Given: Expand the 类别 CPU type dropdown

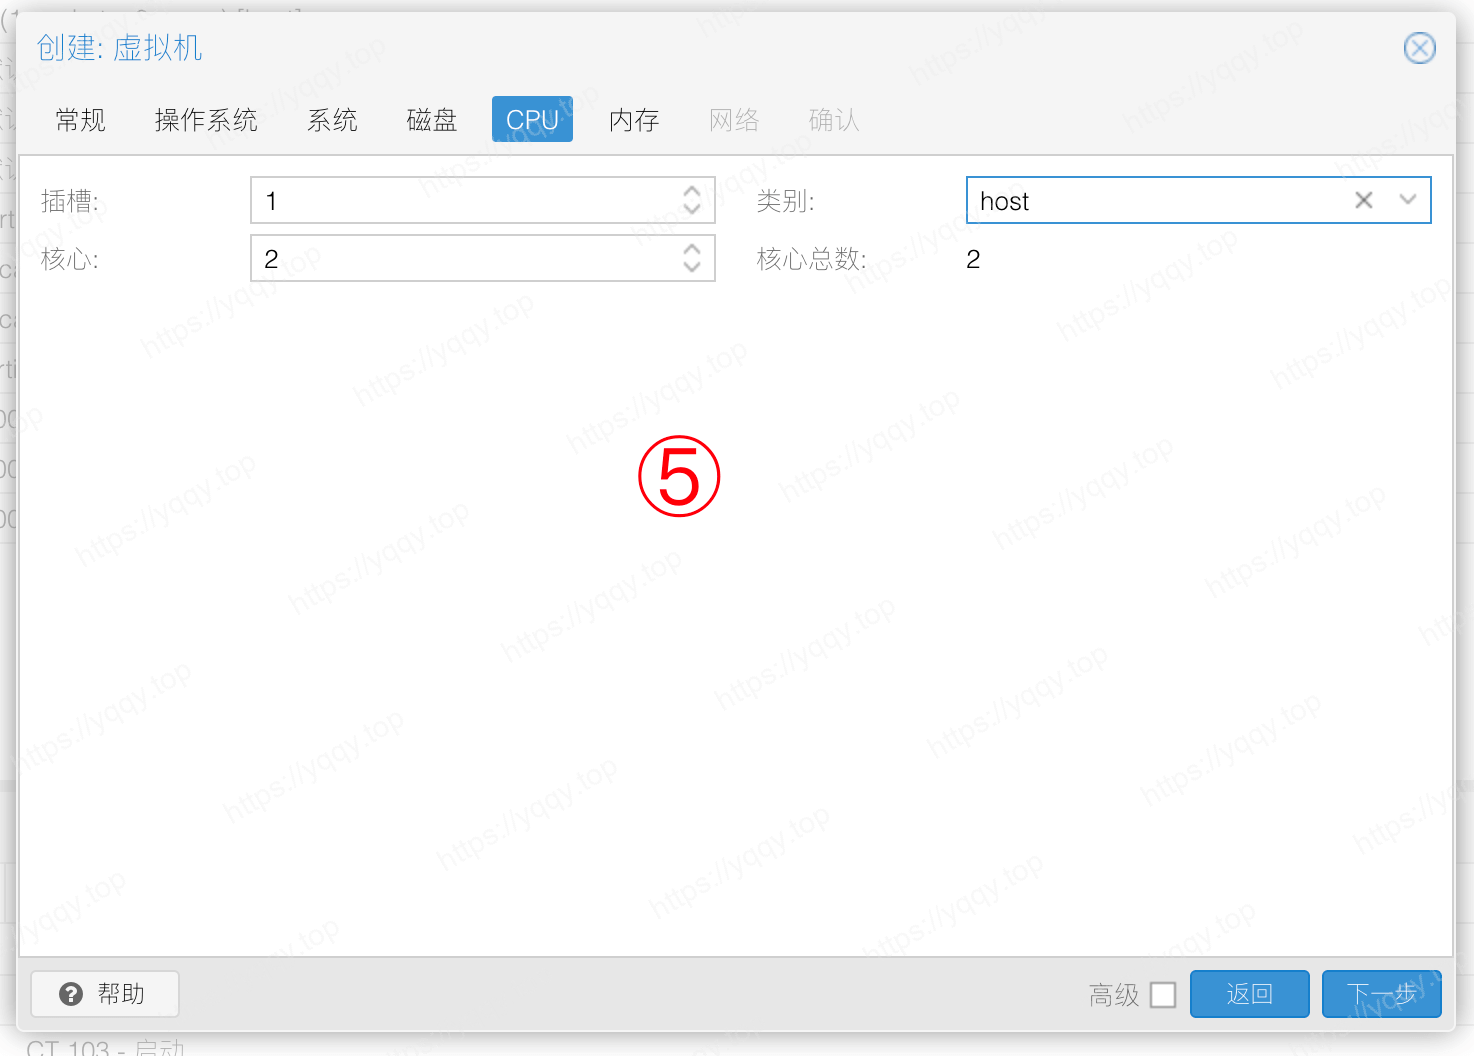Looking at the screenshot, I should pyautogui.click(x=1408, y=200).
